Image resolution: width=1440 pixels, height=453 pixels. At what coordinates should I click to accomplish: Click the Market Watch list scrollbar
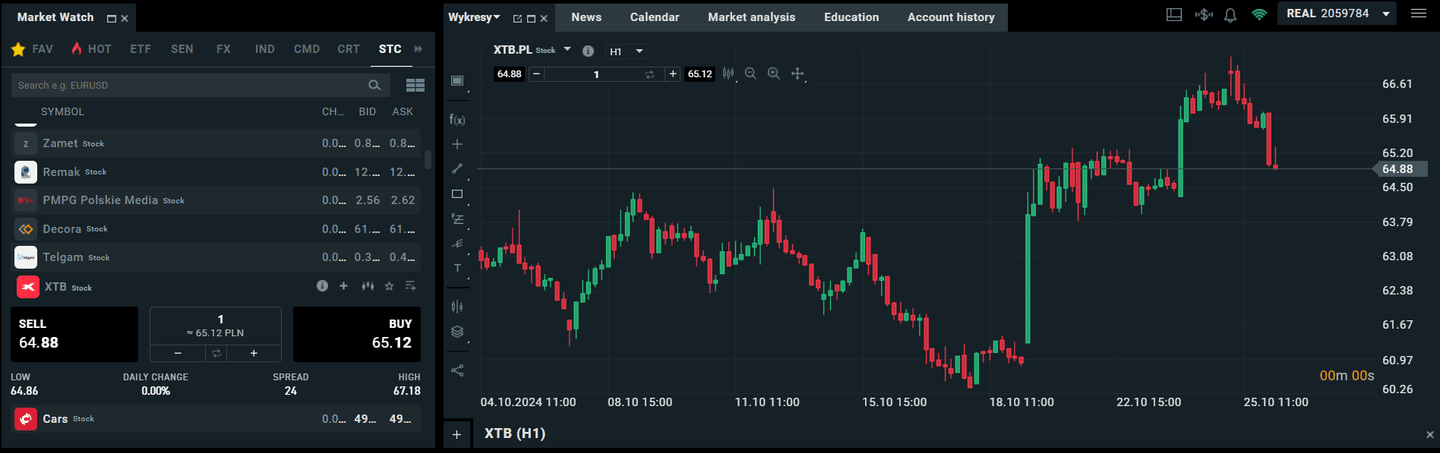(428, 160)
